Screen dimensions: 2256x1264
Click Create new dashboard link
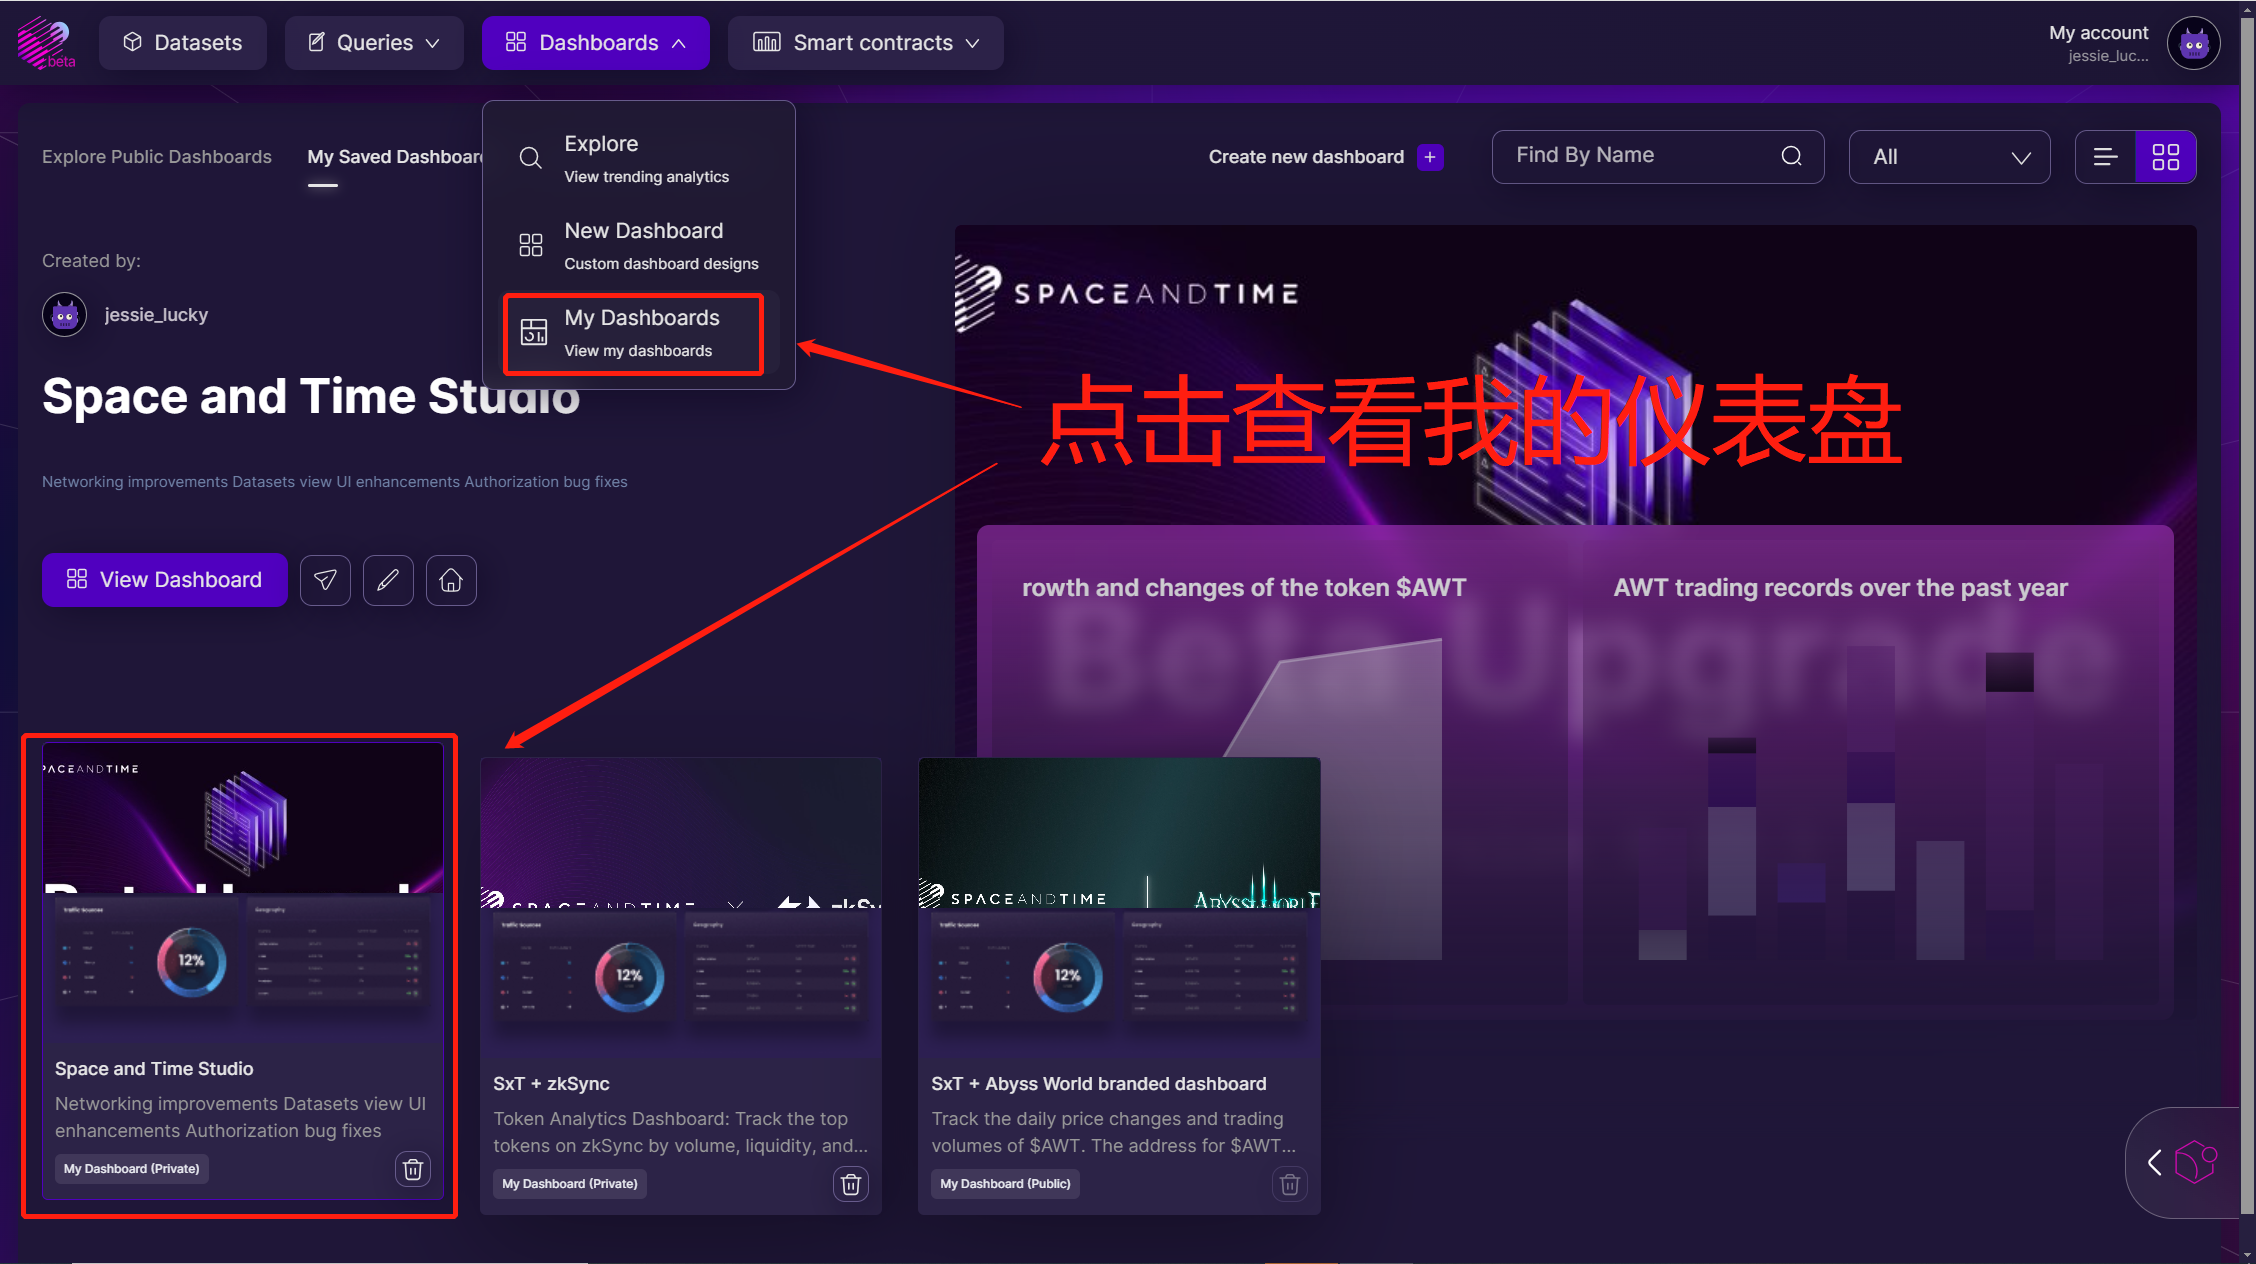point(1306,157)
